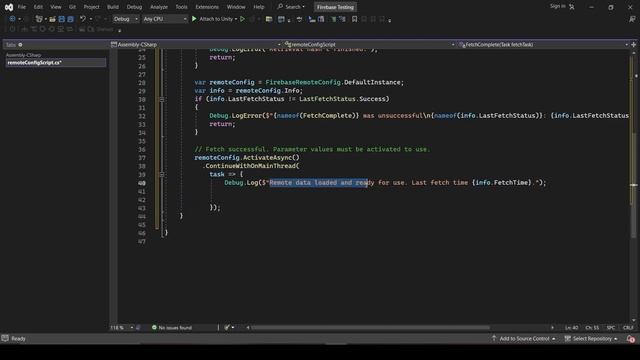Click the green Attach to Unity play button
The height and width of the screenshot is (360, 640).
pyautogui.click(x=194, y=19)
